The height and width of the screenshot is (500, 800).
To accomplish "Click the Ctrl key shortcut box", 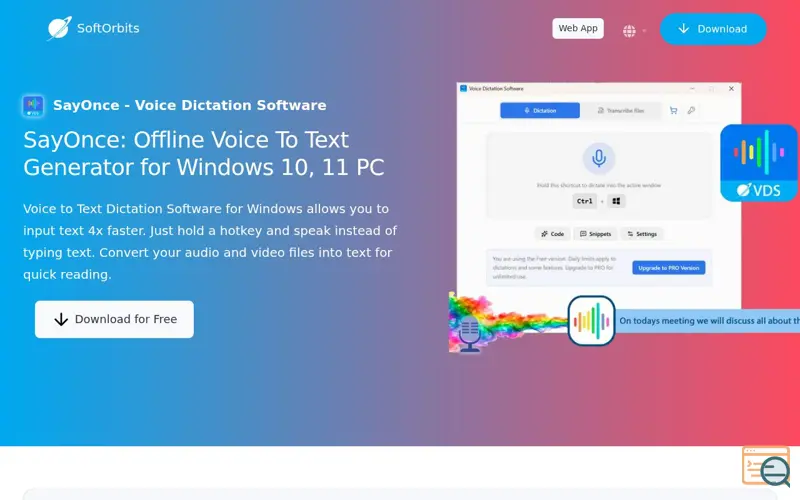I will click(x=584, y=201).
